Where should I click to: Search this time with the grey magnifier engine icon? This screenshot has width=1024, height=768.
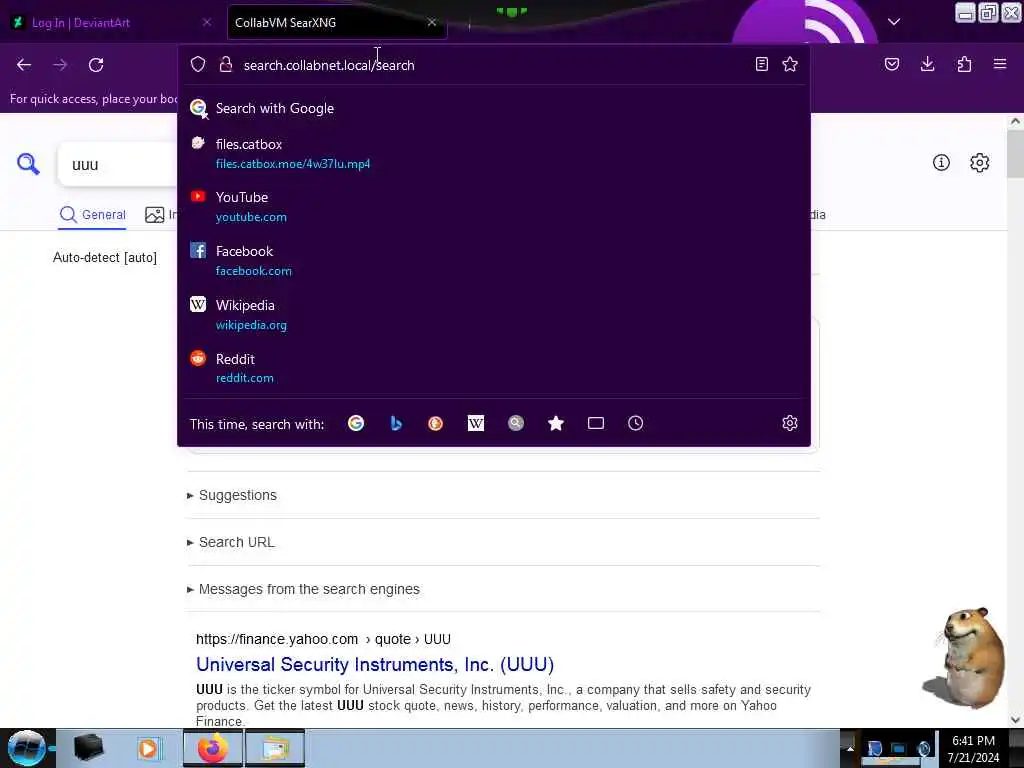tap(516, 423)
